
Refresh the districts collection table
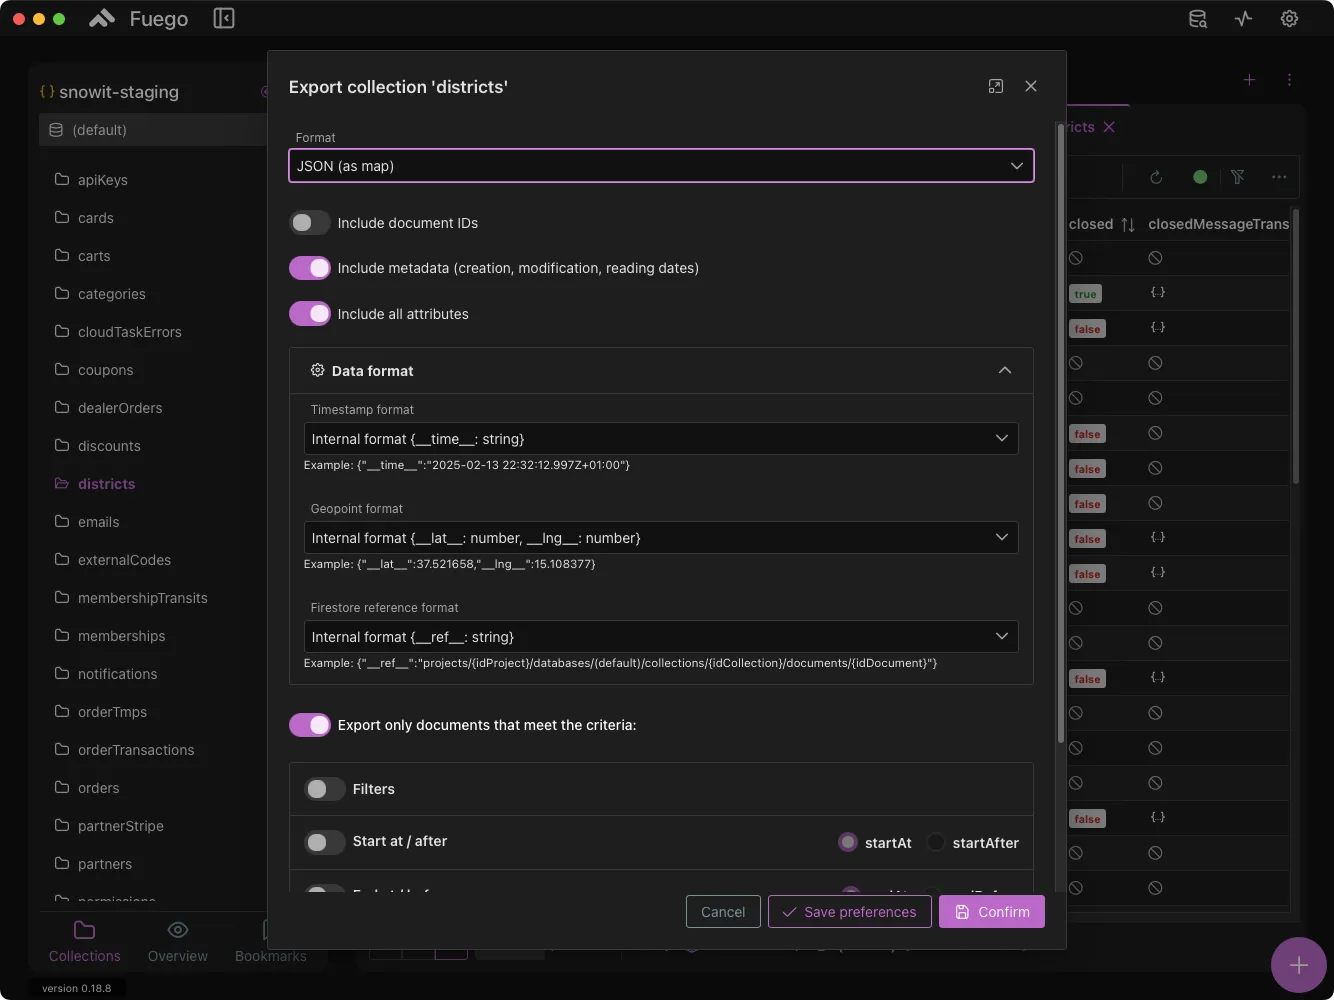[1156, 177]
